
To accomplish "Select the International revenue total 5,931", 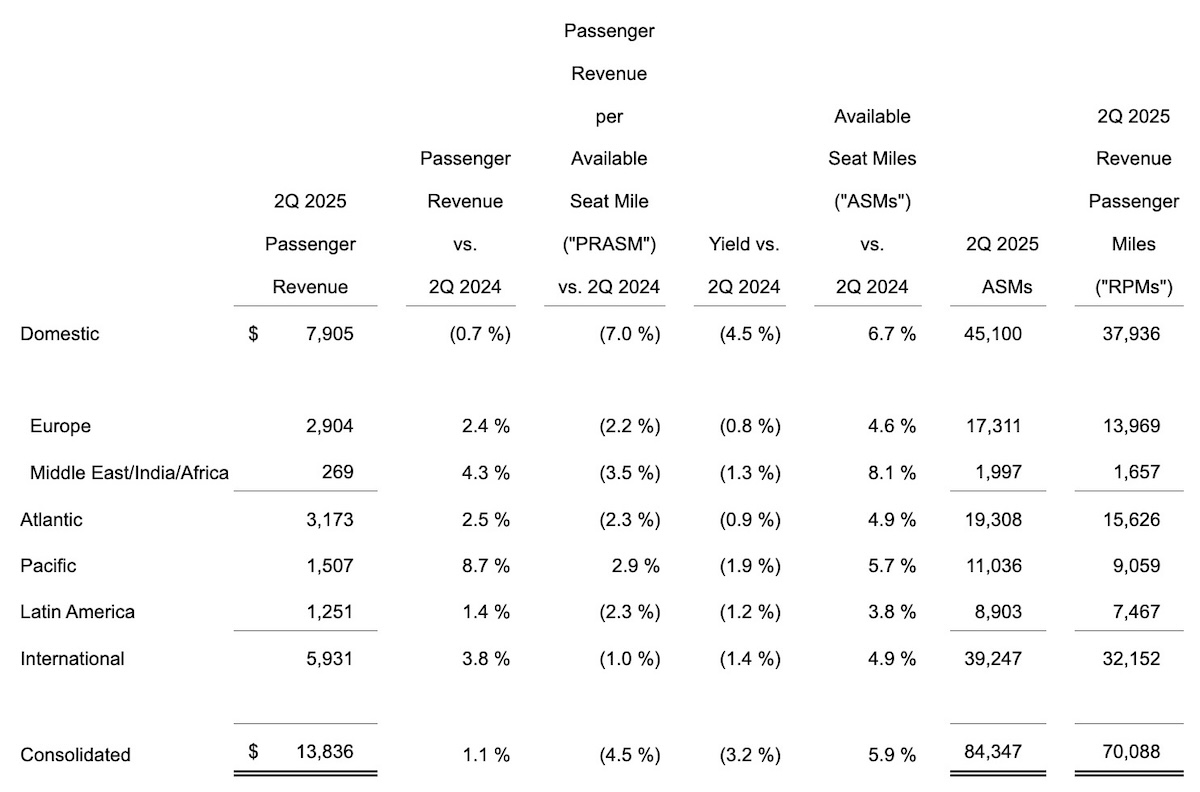I will [330, 659].
